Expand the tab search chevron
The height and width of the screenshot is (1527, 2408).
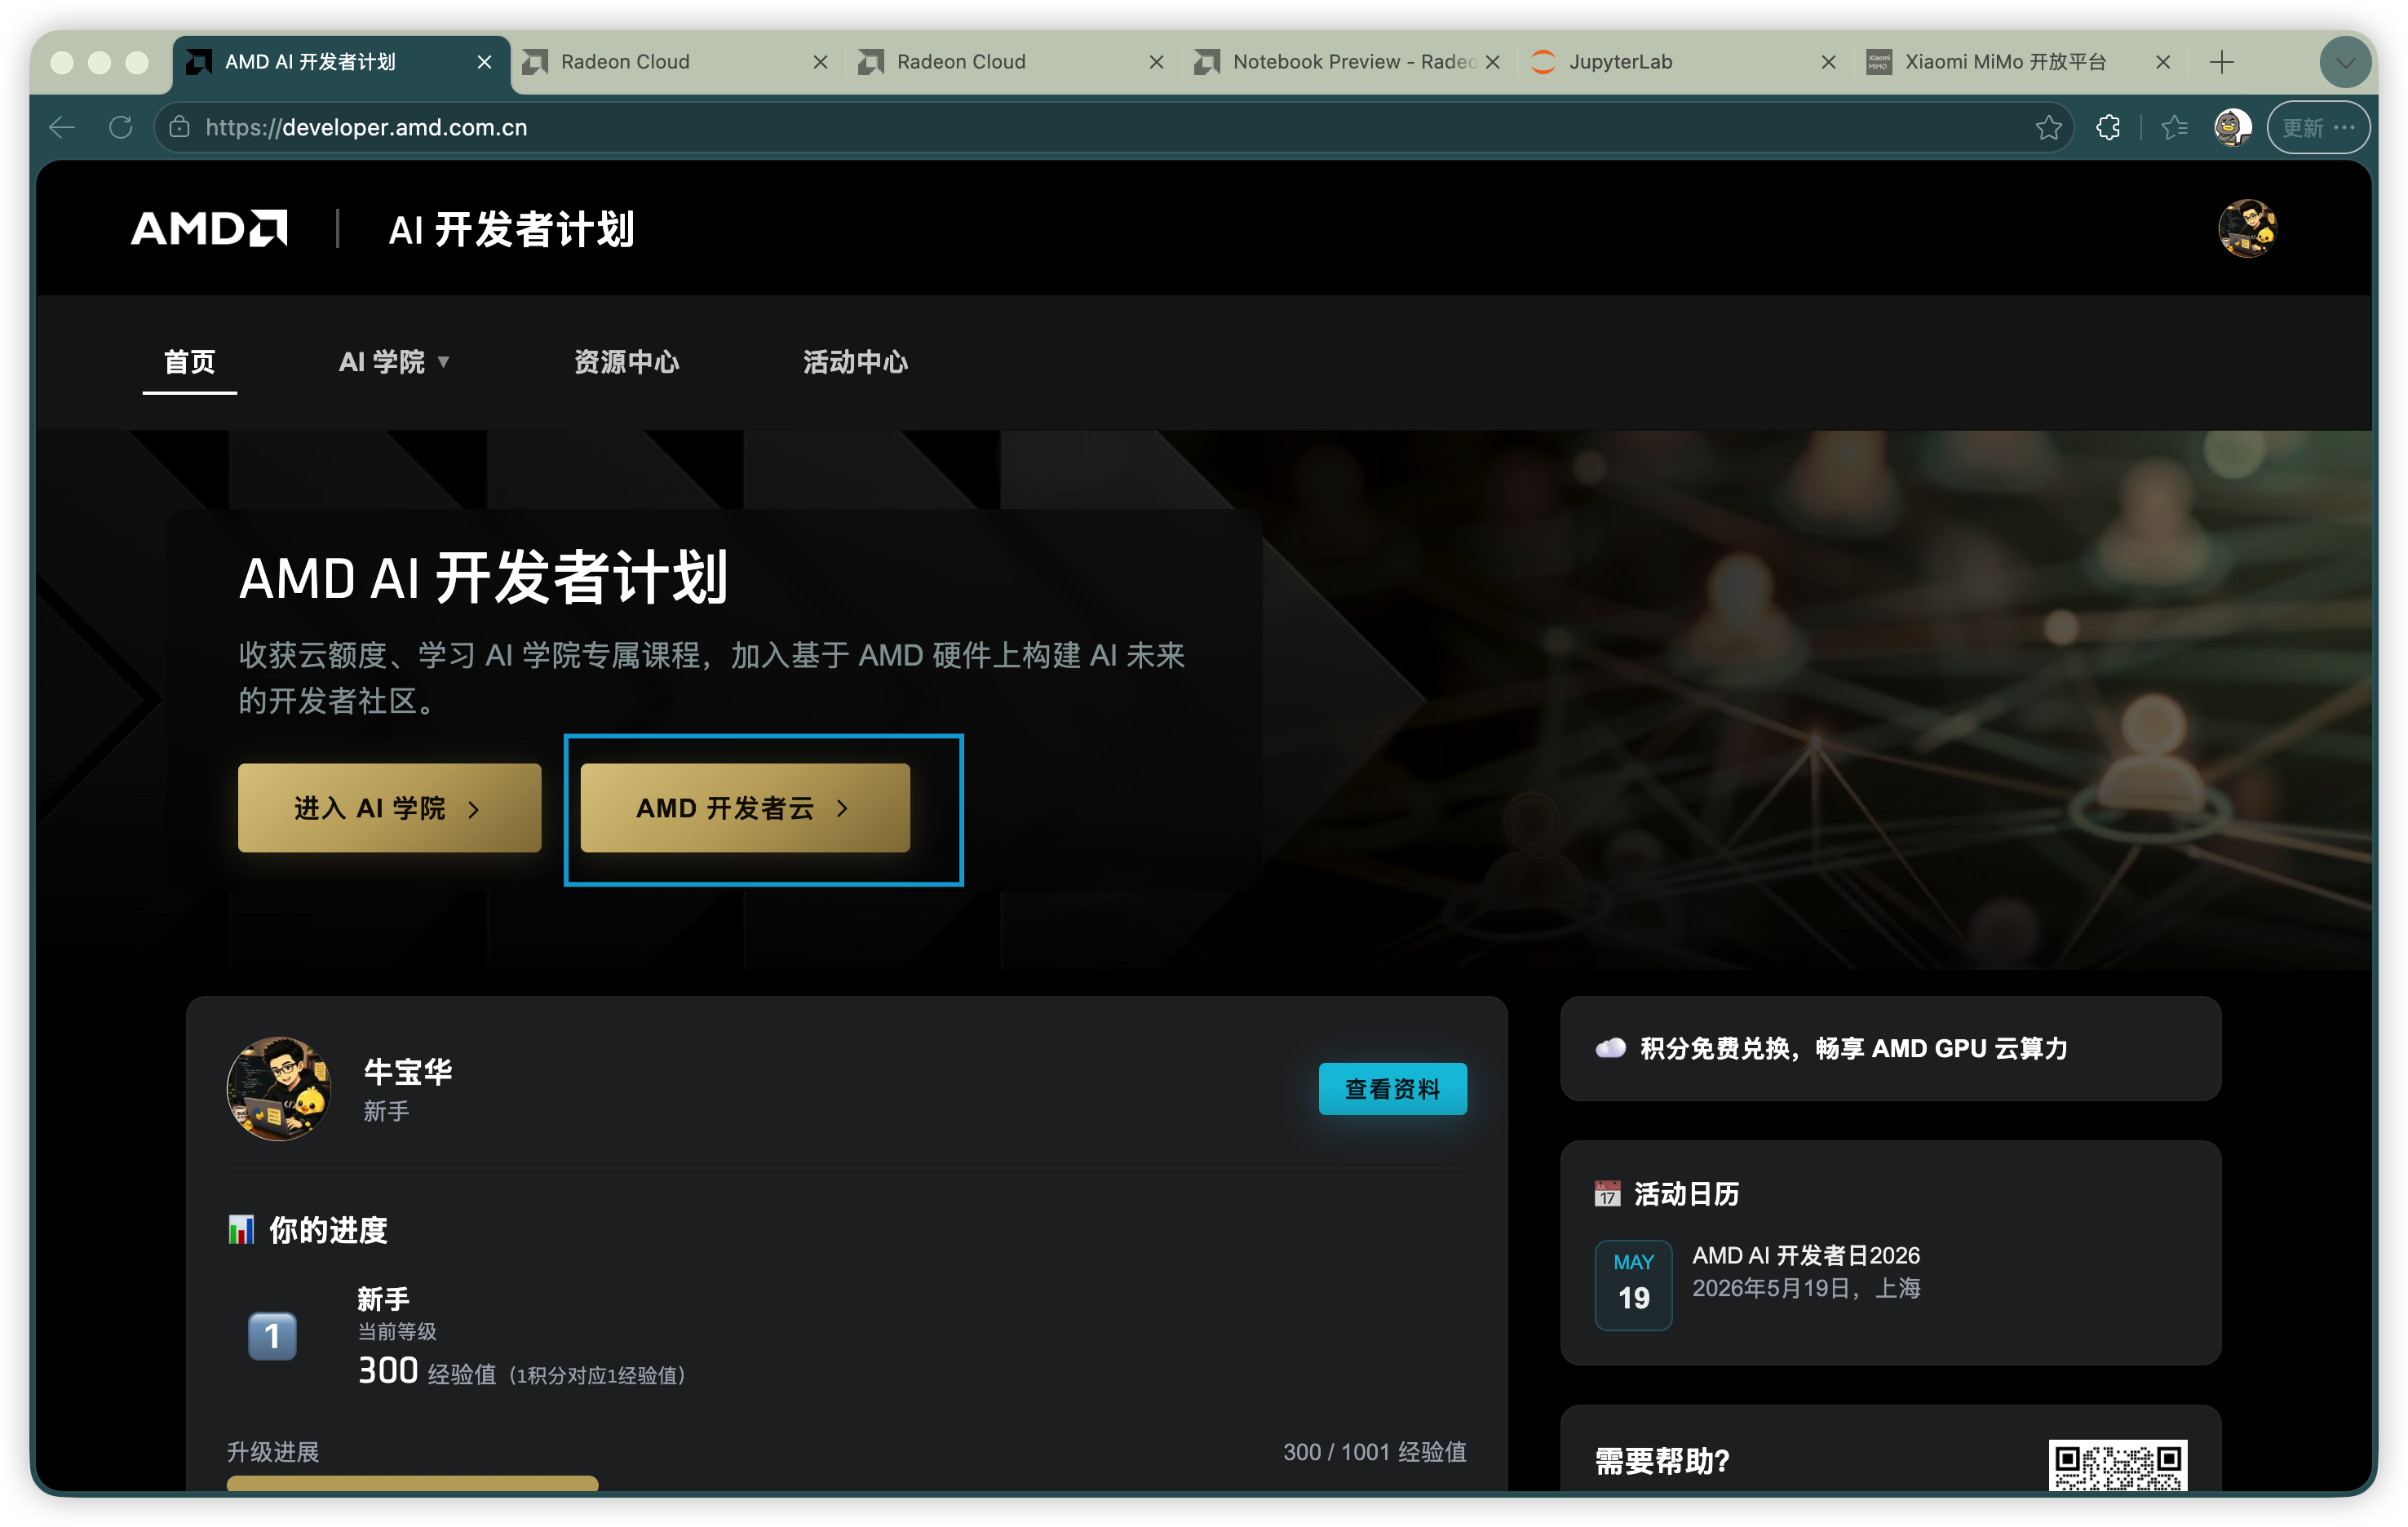2345,62
